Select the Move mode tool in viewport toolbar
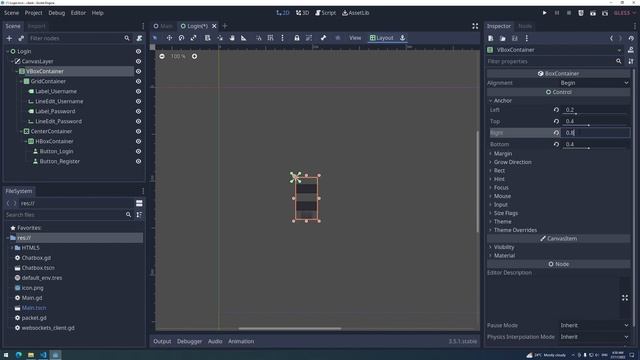The width and height of the screenshot is (640, 360). pos(169,38)
